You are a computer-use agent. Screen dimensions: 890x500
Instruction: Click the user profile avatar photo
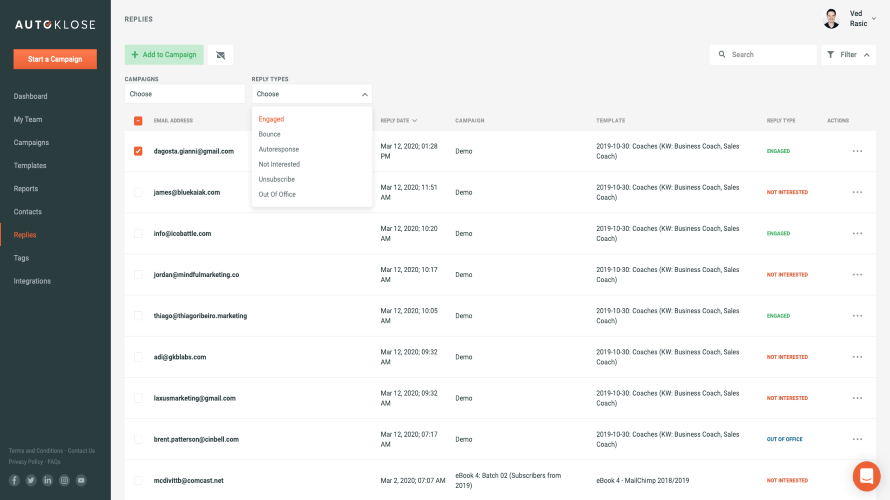(831, 19)
